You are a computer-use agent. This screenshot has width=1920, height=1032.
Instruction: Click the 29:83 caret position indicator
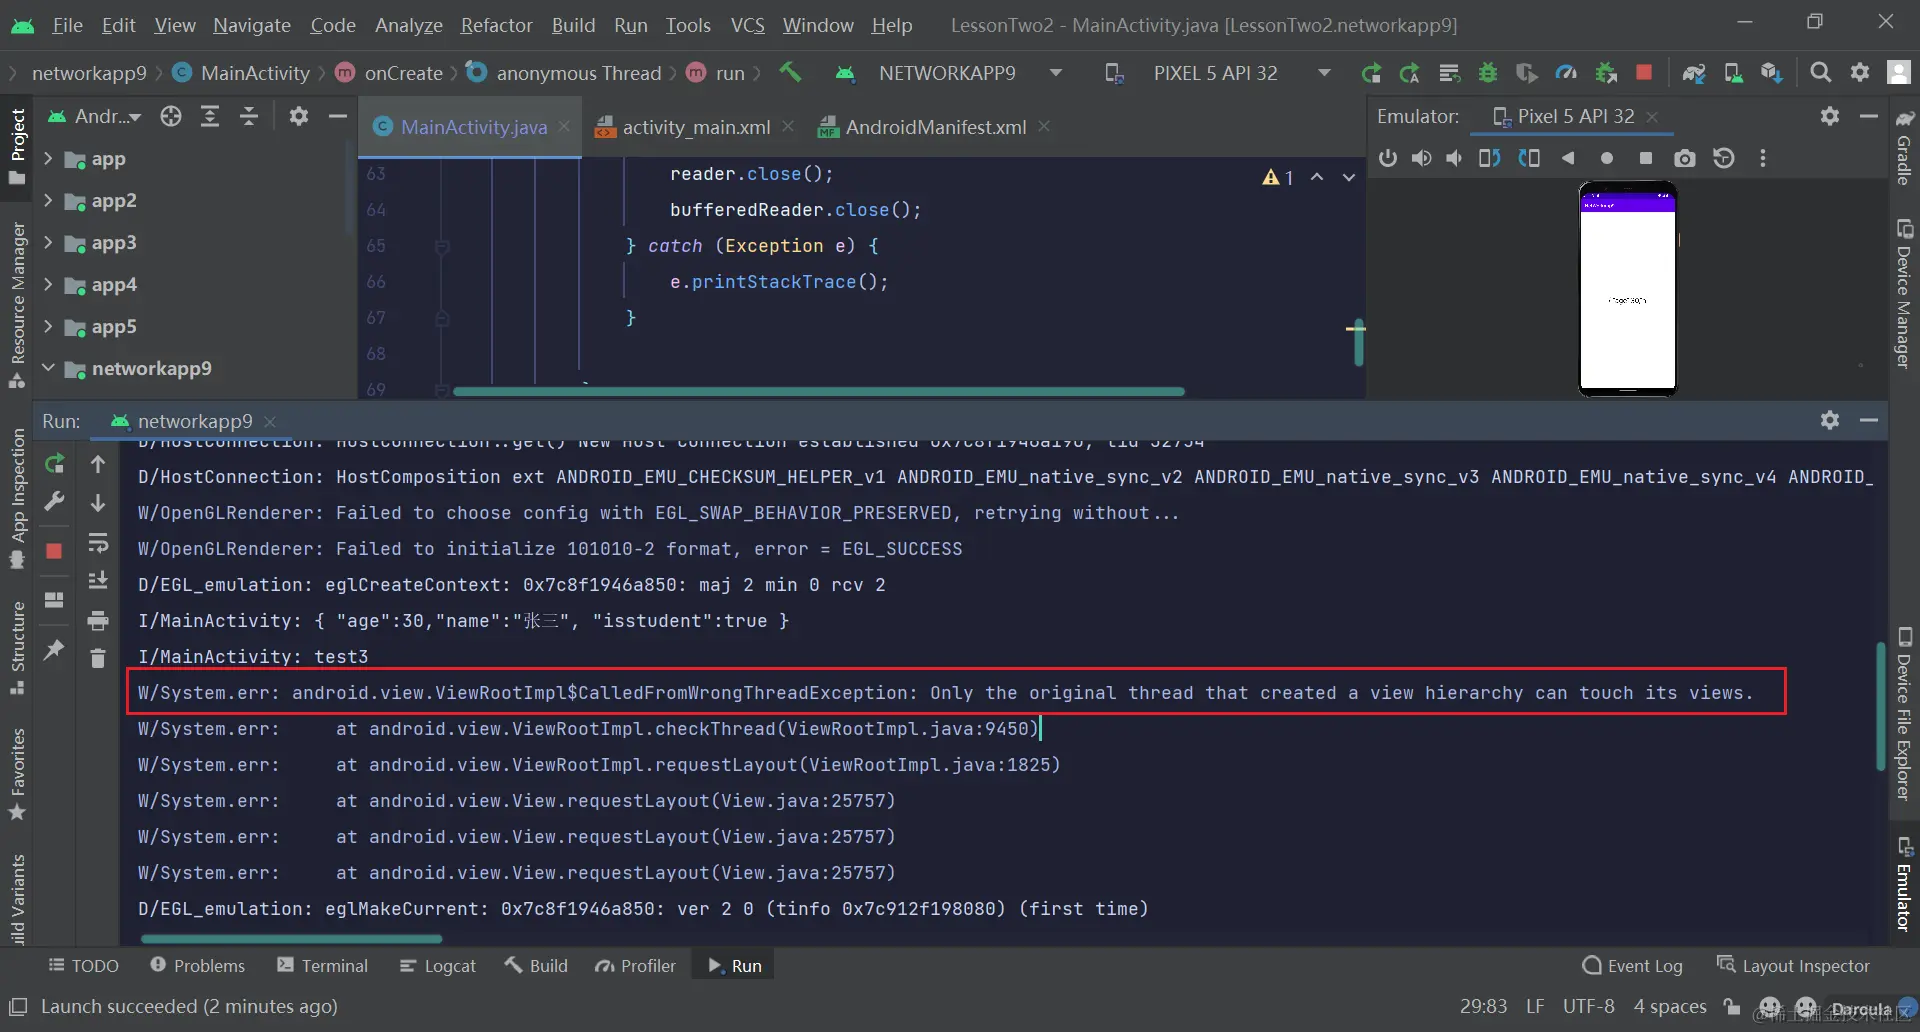point(1483,1006)
